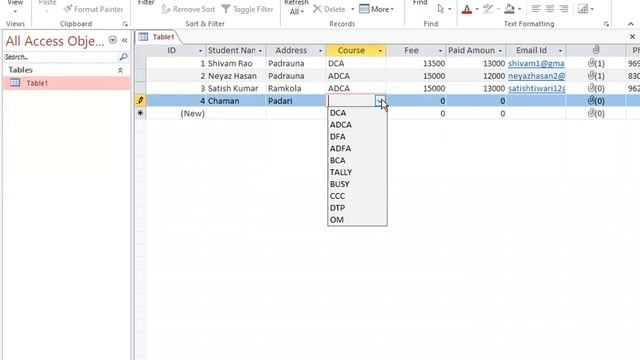Open the Refresh All dropdown

[x=296, y=12]
